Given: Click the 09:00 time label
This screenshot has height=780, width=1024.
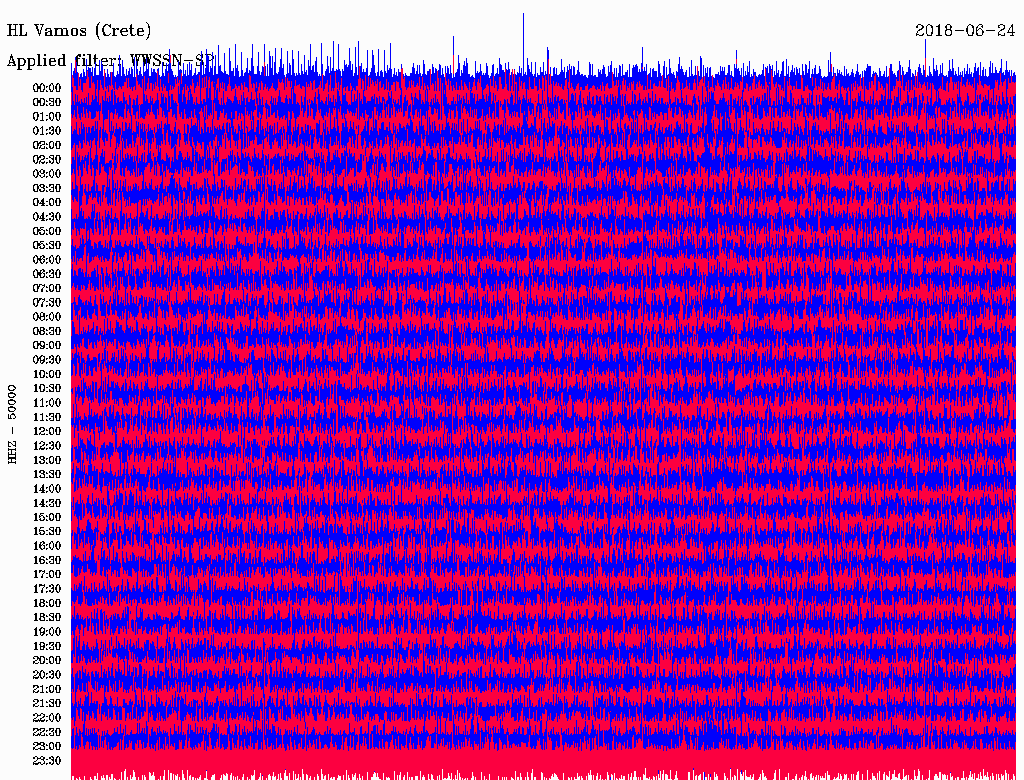Looking at the screenshot, I should (x=47, y=346).
